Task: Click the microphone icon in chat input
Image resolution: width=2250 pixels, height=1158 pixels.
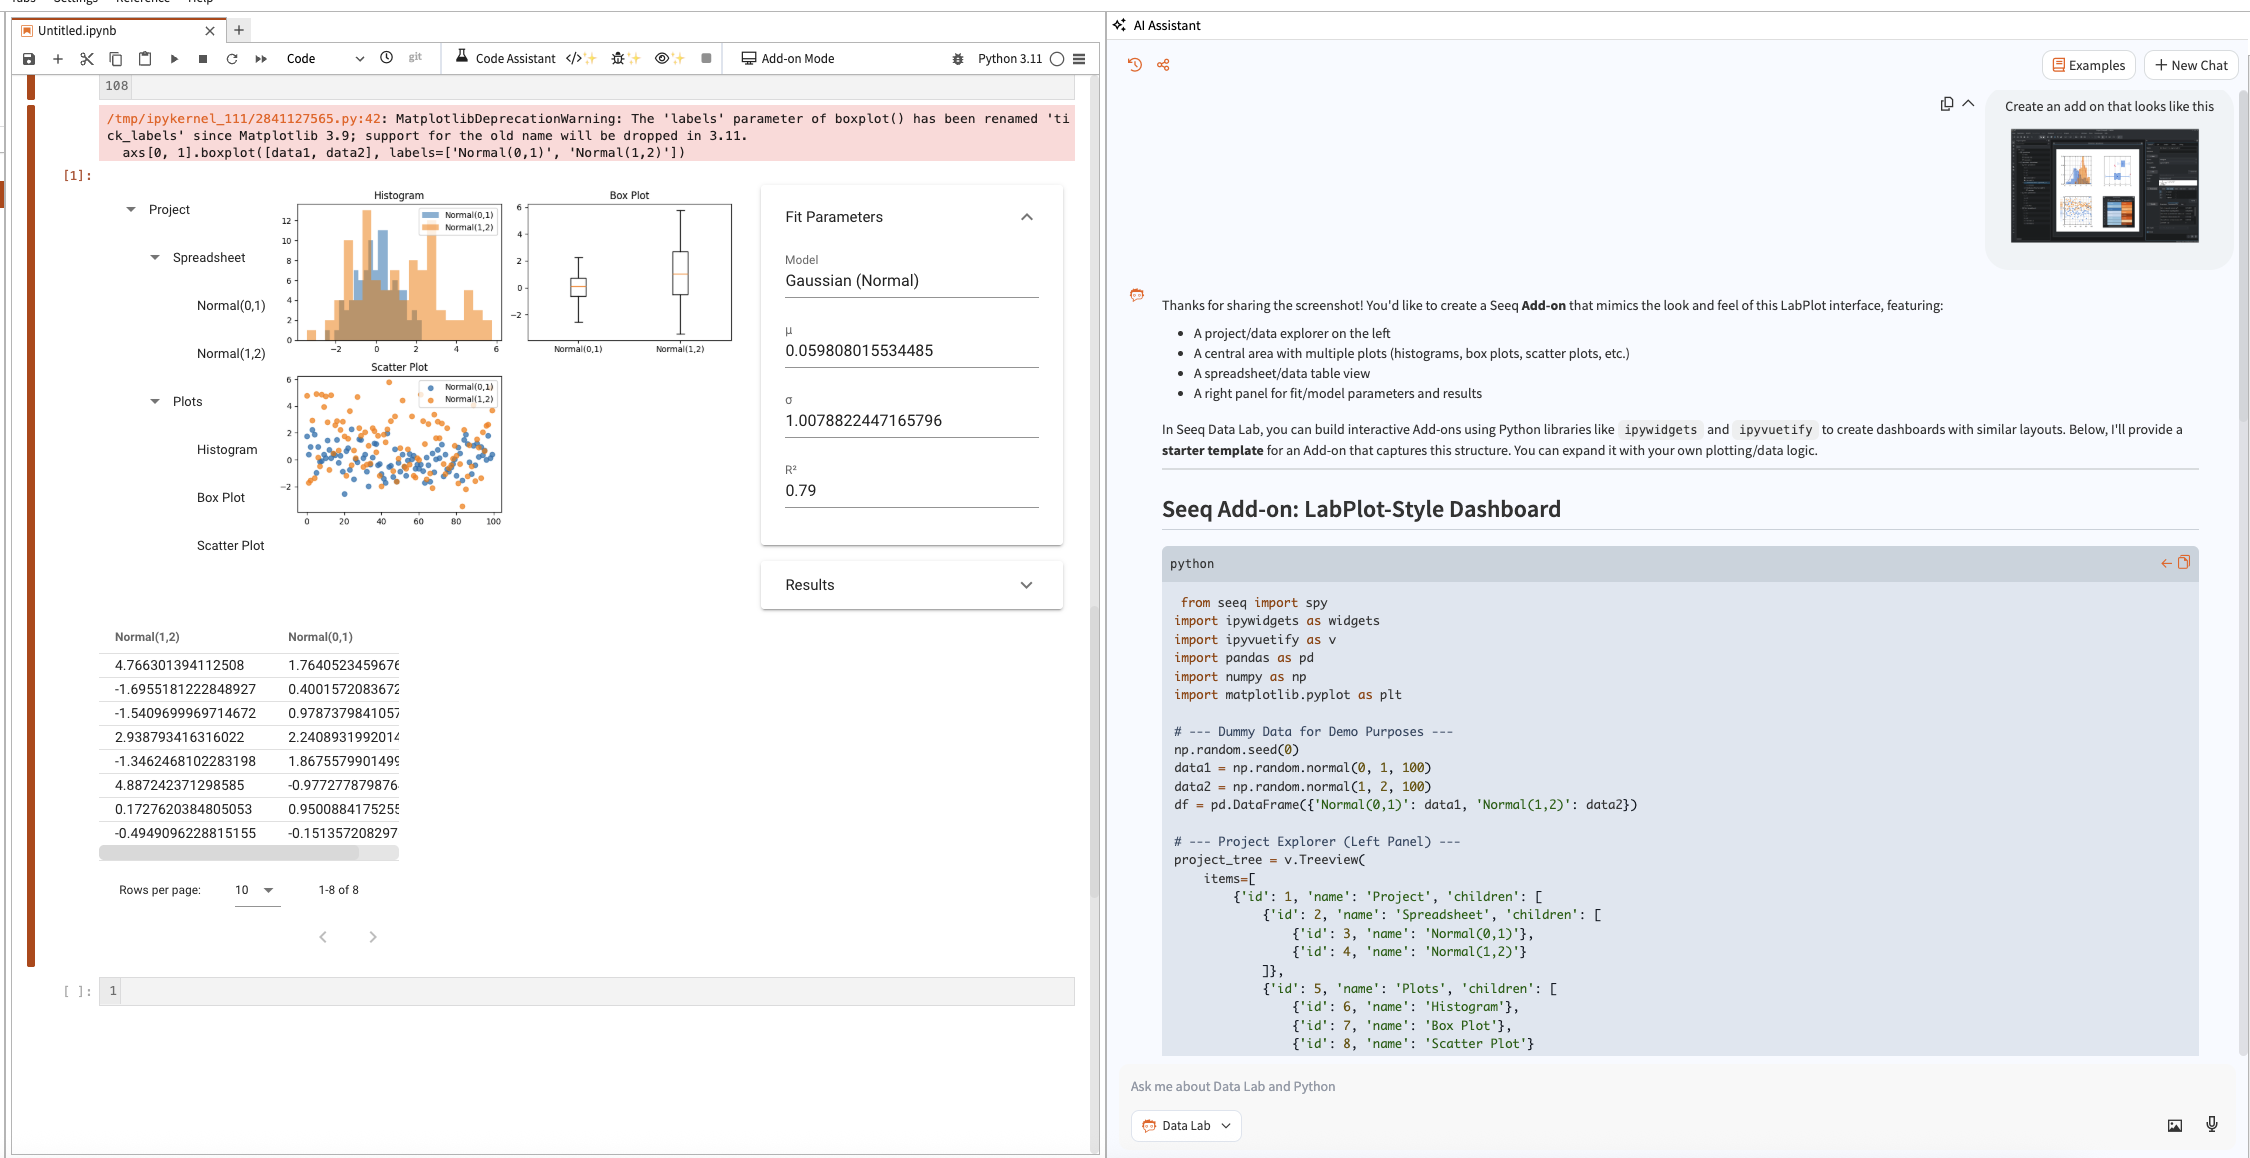Action: pyautogui.click(x=2211, y=1124)
